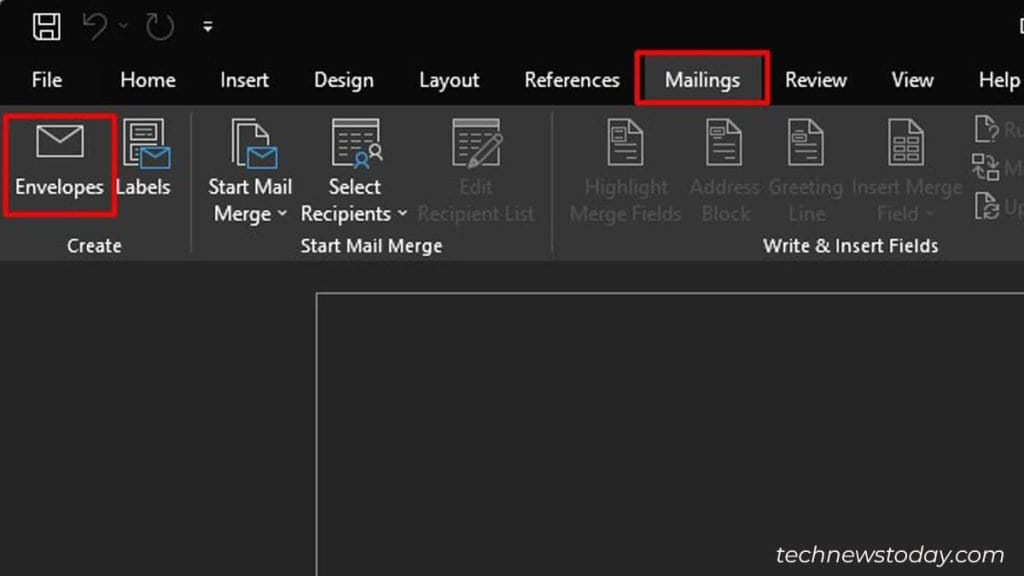
Task: Open the References tab
Action: [x=572, y=80]
